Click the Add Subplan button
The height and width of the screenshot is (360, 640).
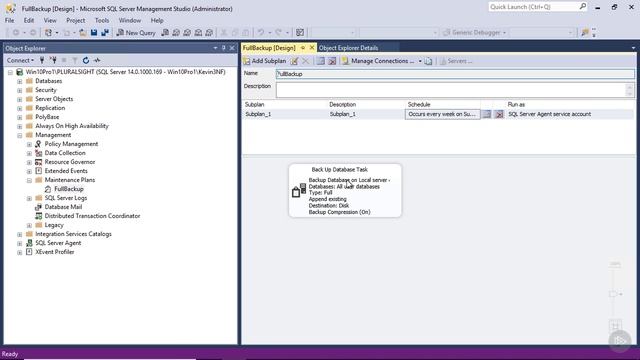tap(265, 61)
